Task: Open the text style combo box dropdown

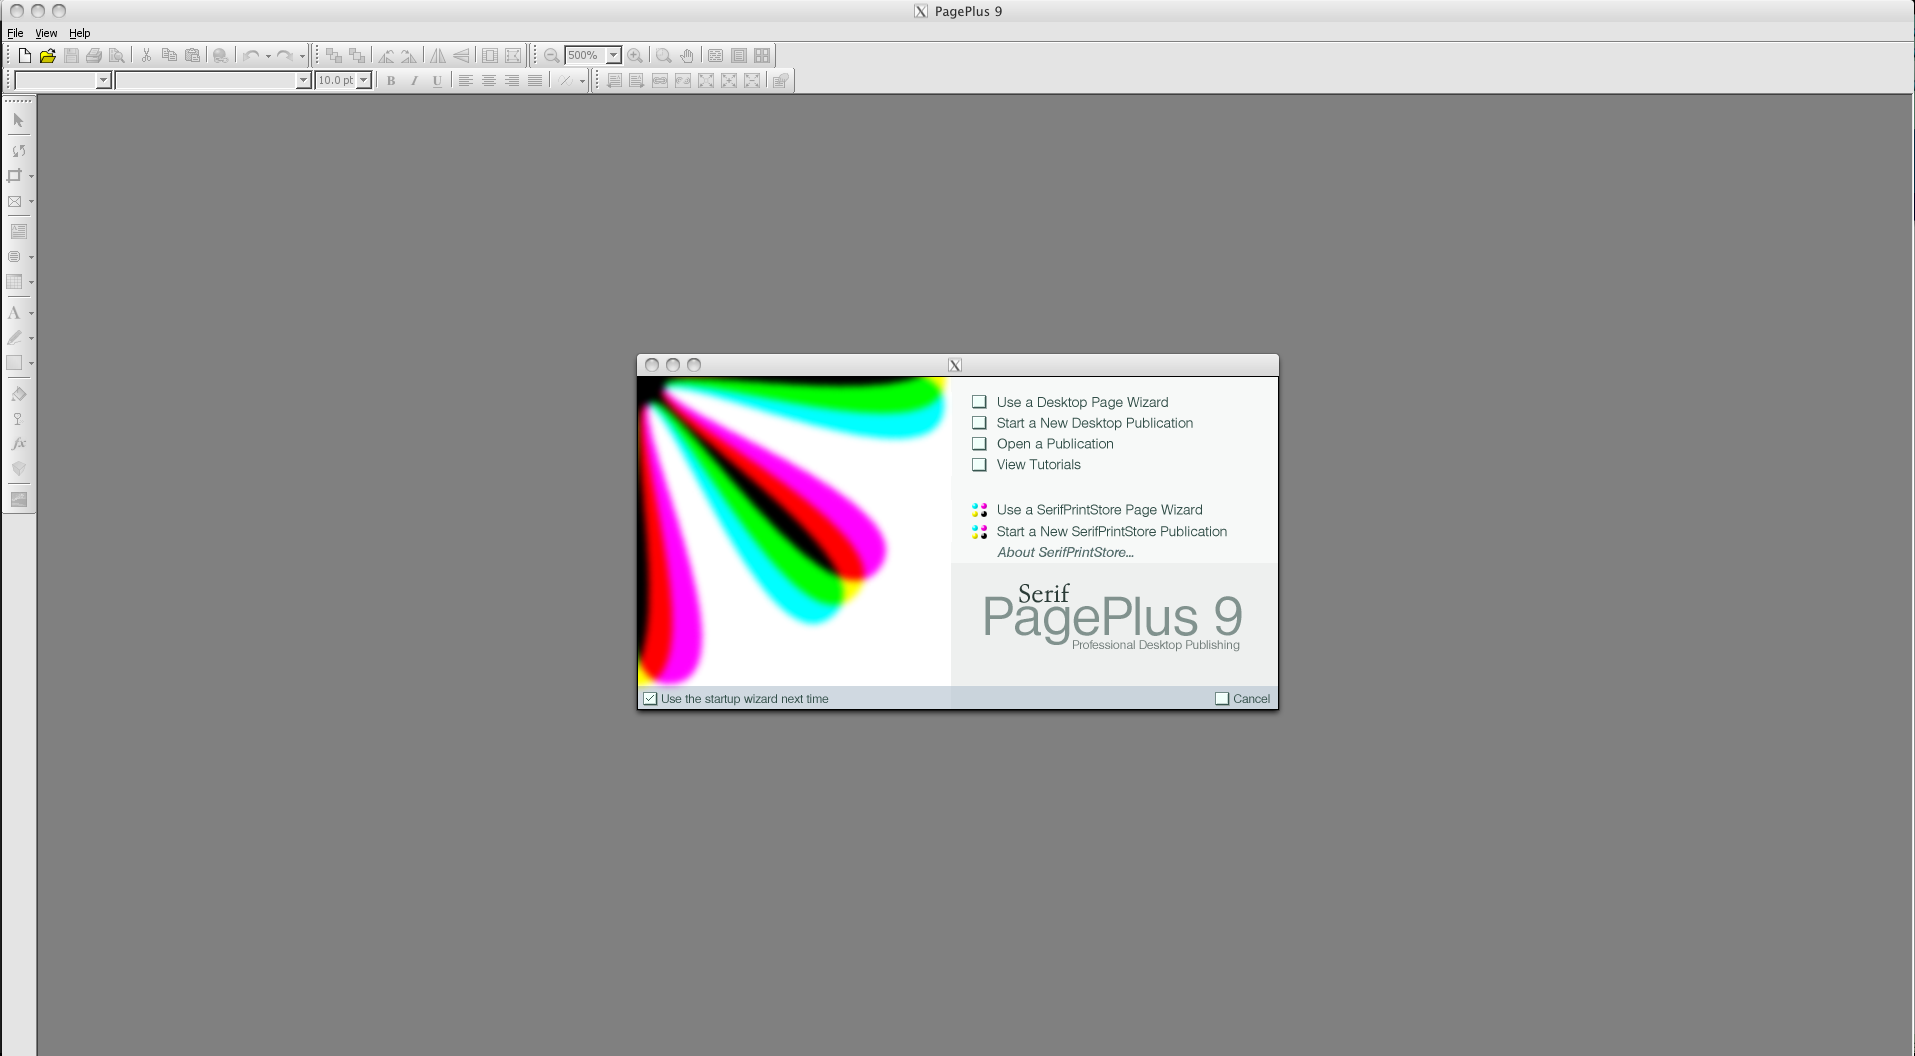Action: 102,81
